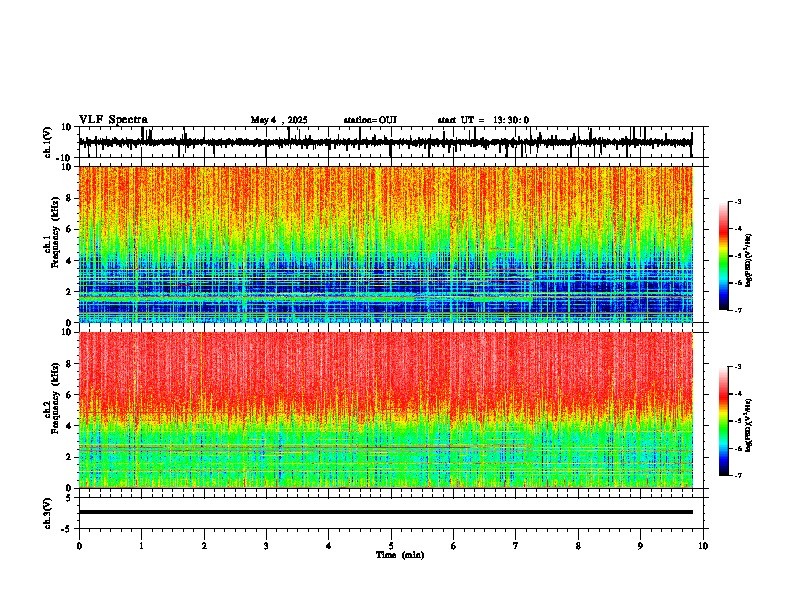This screenshot has height=612, width=792.
Task: Click the "ch.3(V)" axis label
Action: (x=48, y=513)
